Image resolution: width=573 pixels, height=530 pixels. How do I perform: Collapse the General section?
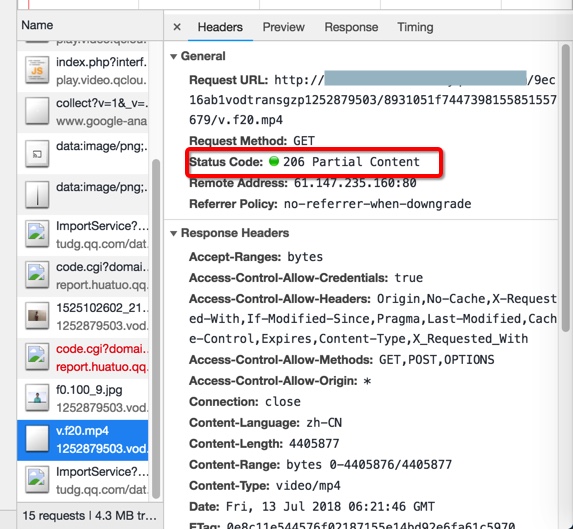[174, 56]
